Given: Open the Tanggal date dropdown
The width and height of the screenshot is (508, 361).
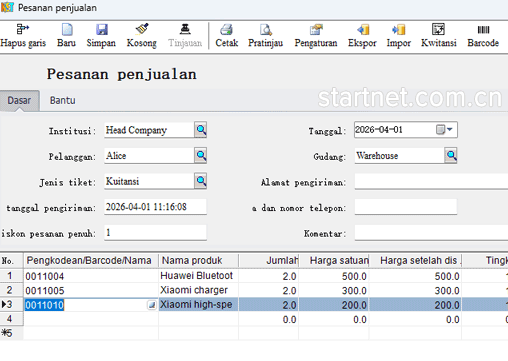Looking at the screenshot, I should 450,129.
